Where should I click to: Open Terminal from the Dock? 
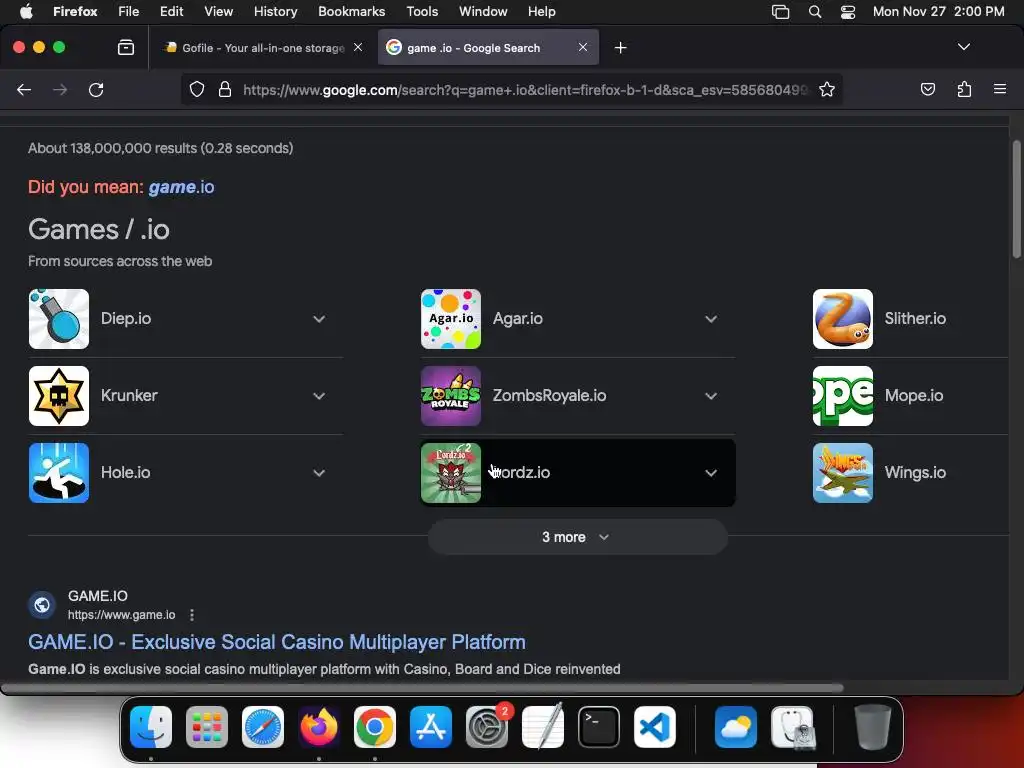[598, 727]
